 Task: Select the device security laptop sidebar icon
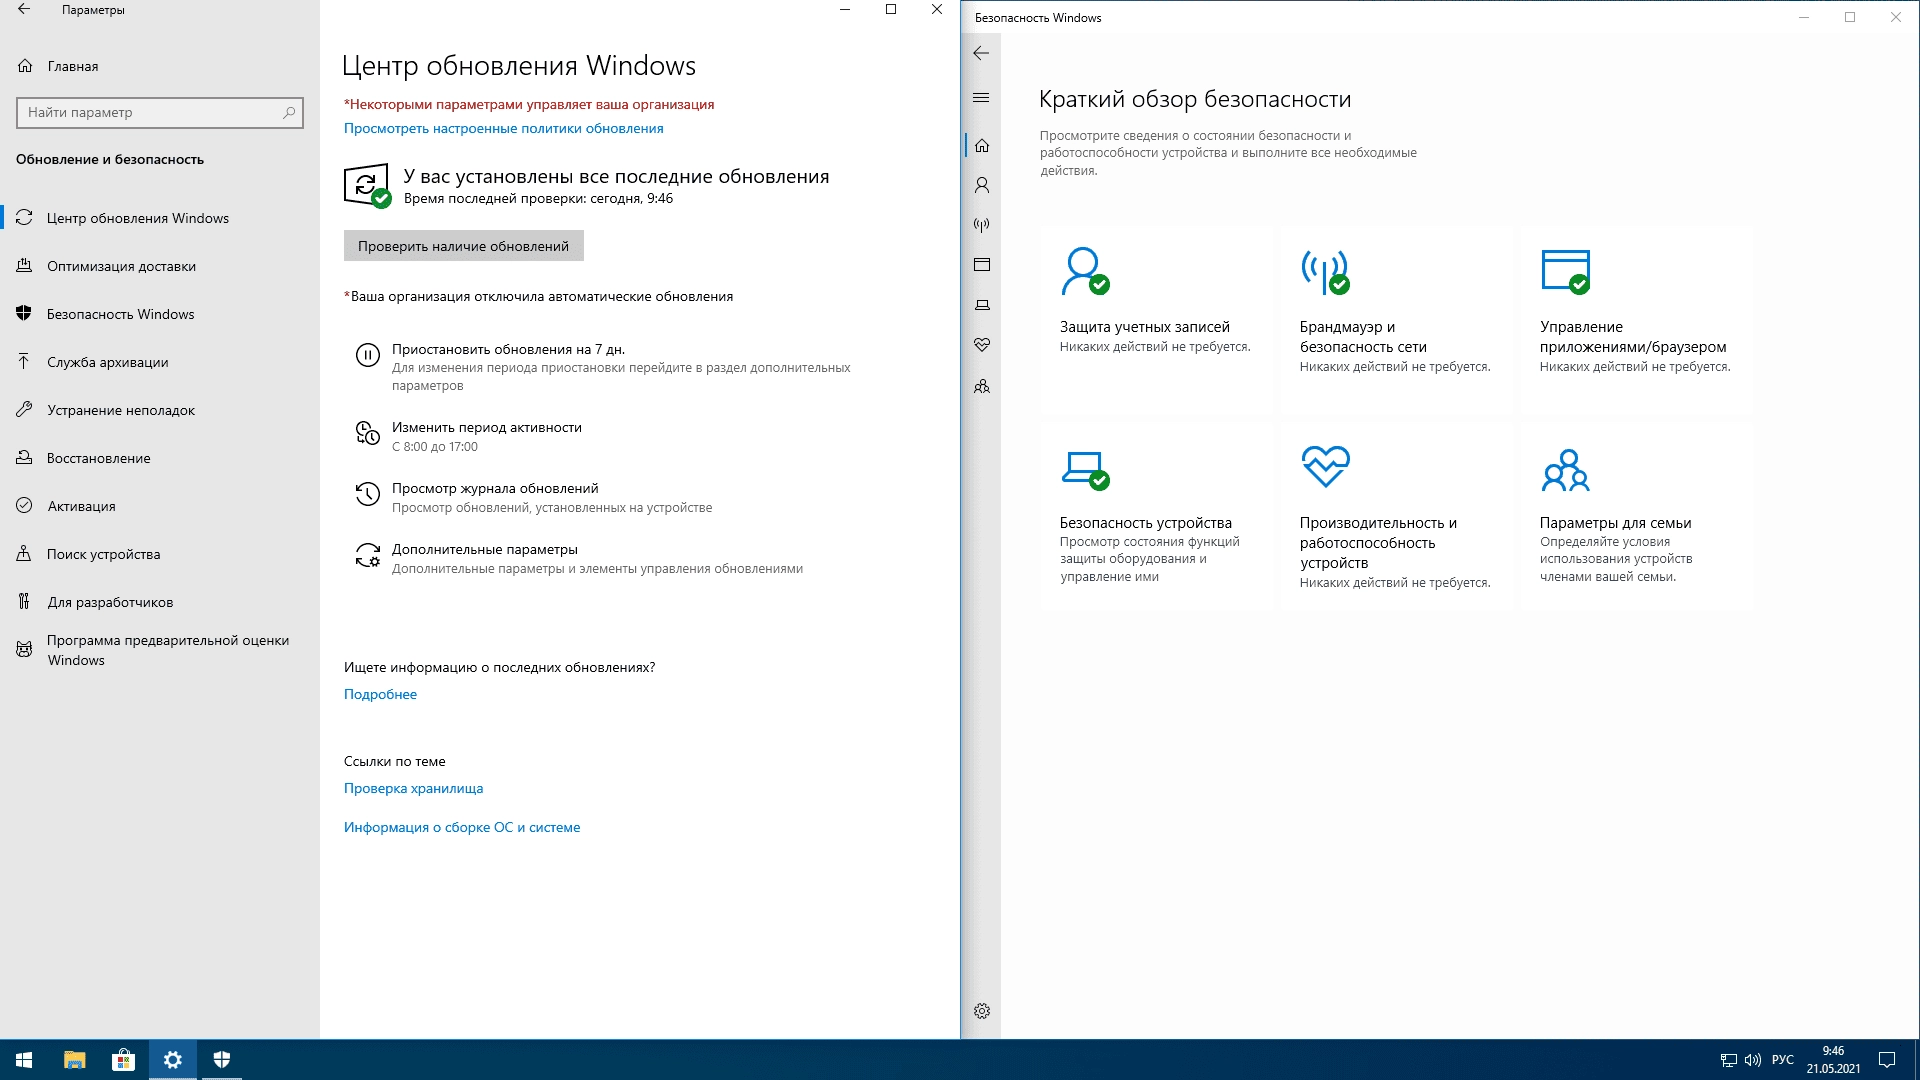tap(982, 305)
